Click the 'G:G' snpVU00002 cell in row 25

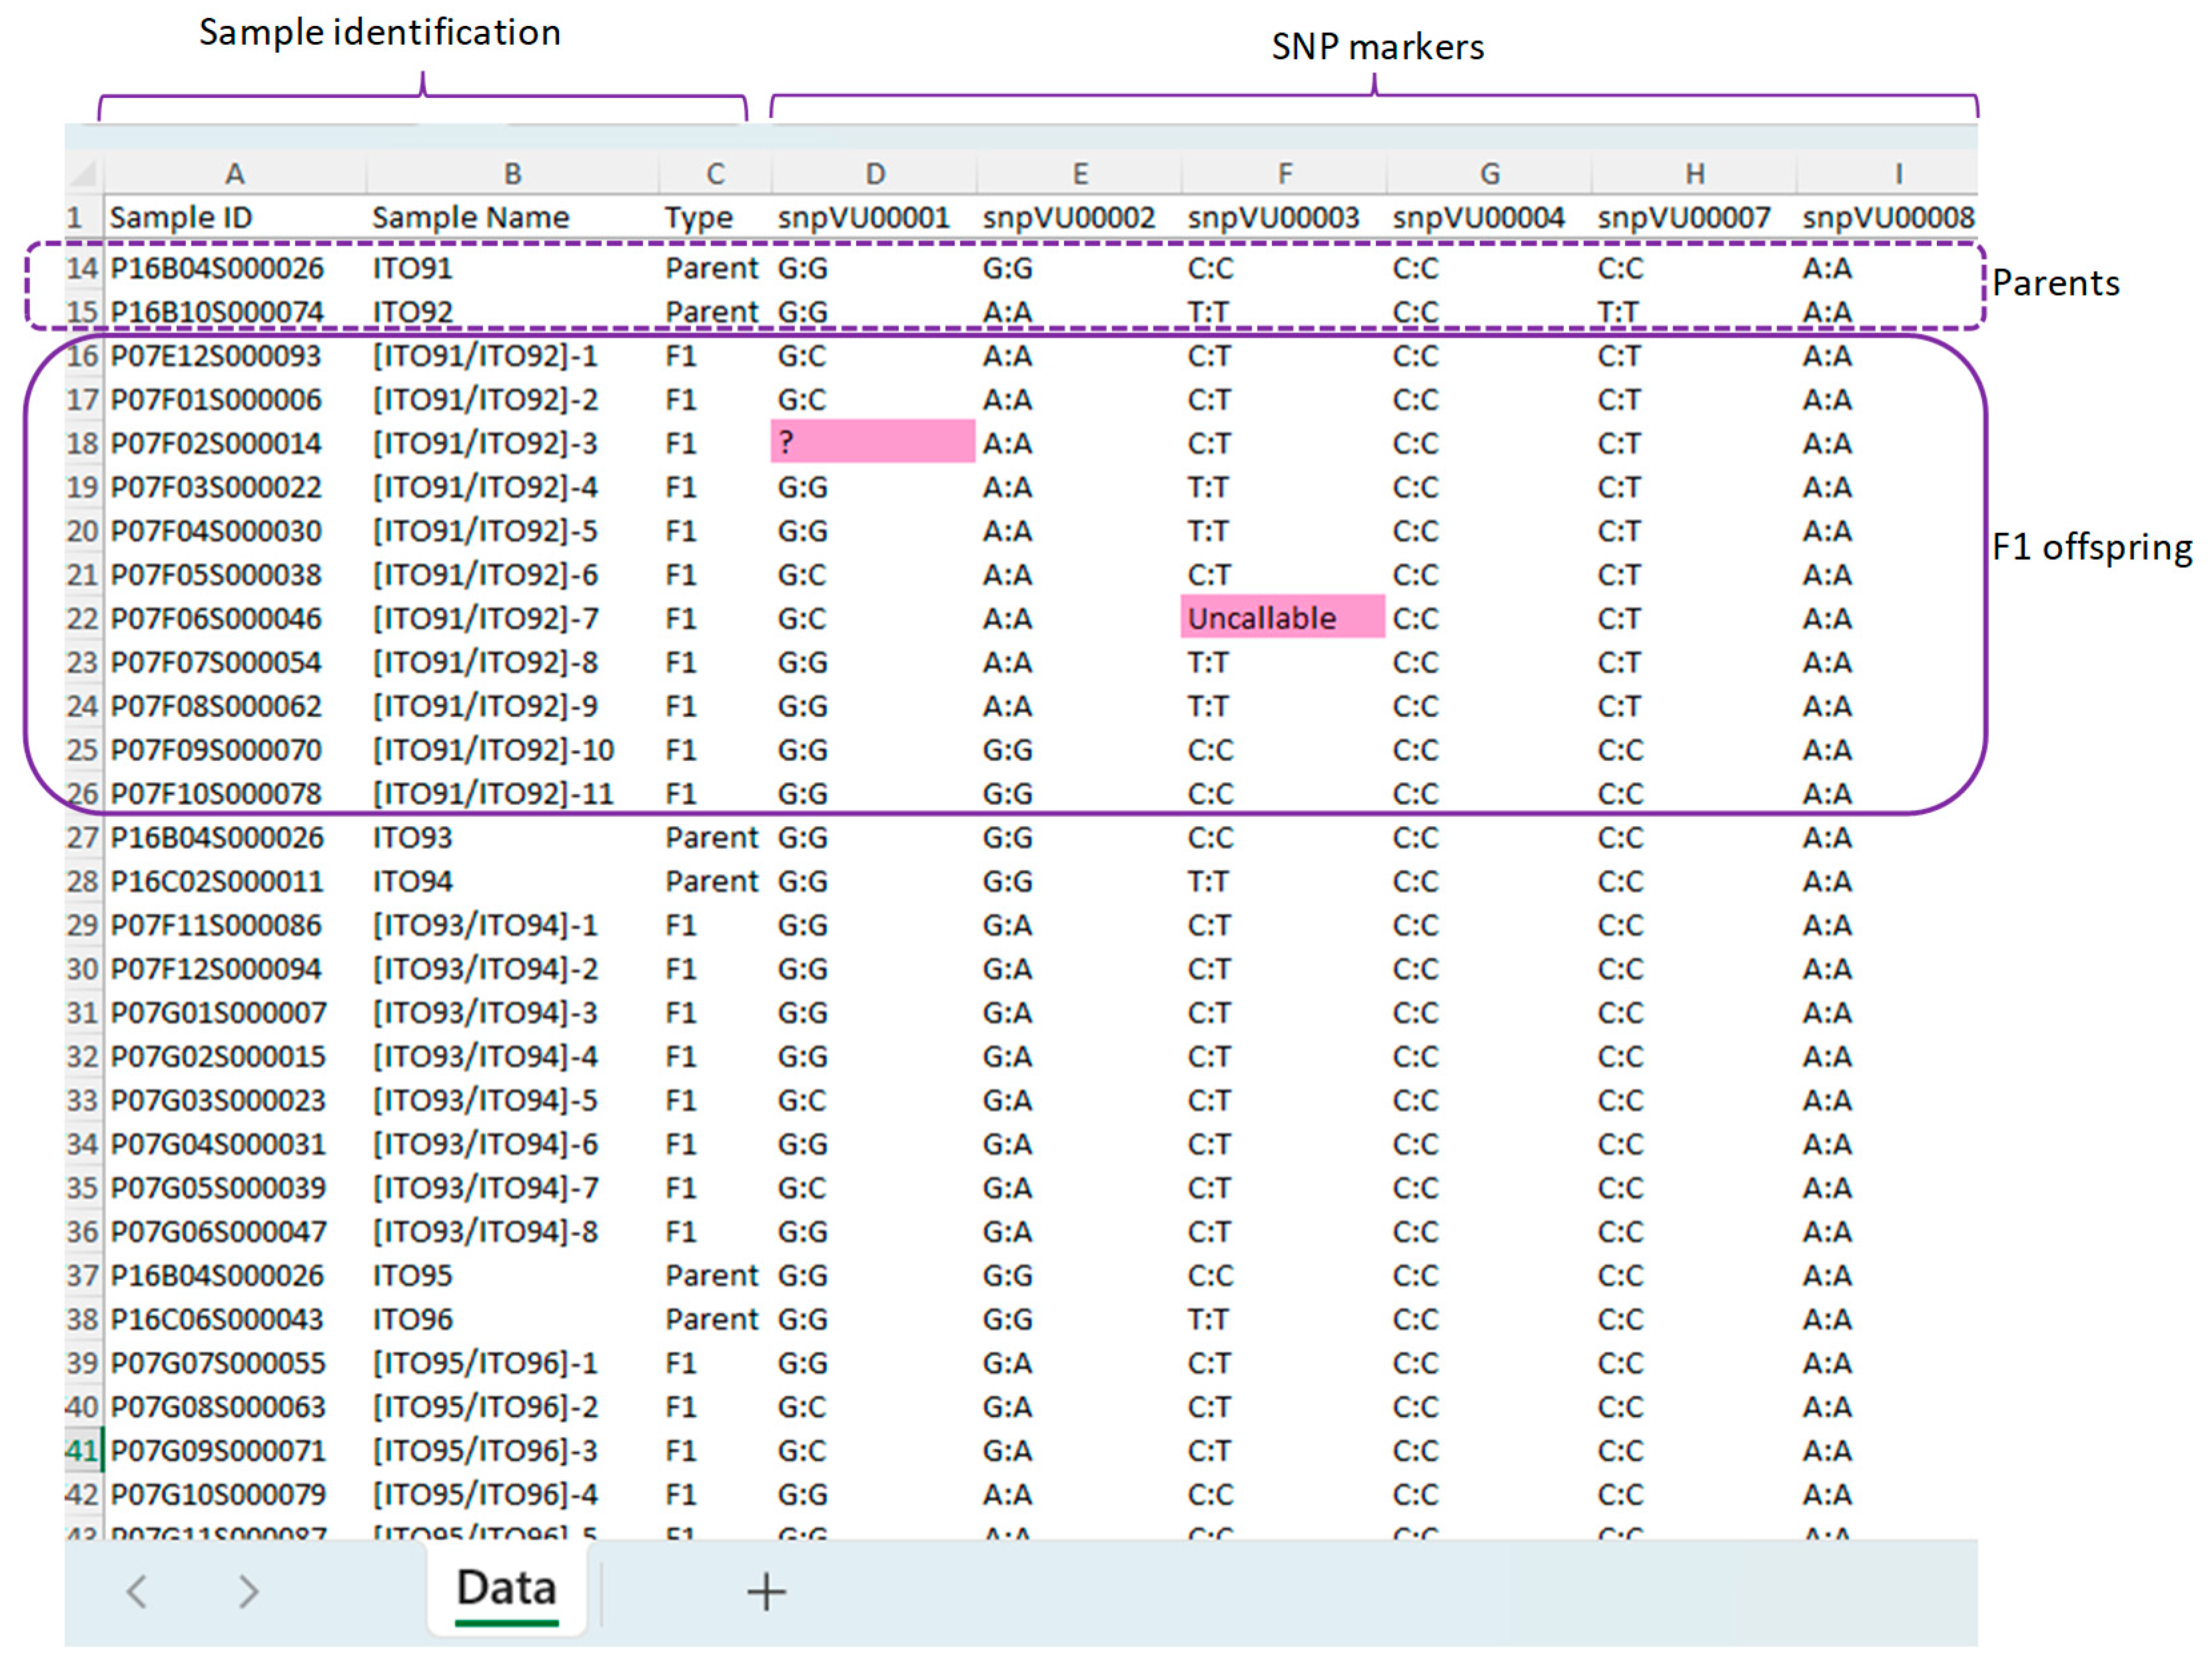[x=1007, y=750]
